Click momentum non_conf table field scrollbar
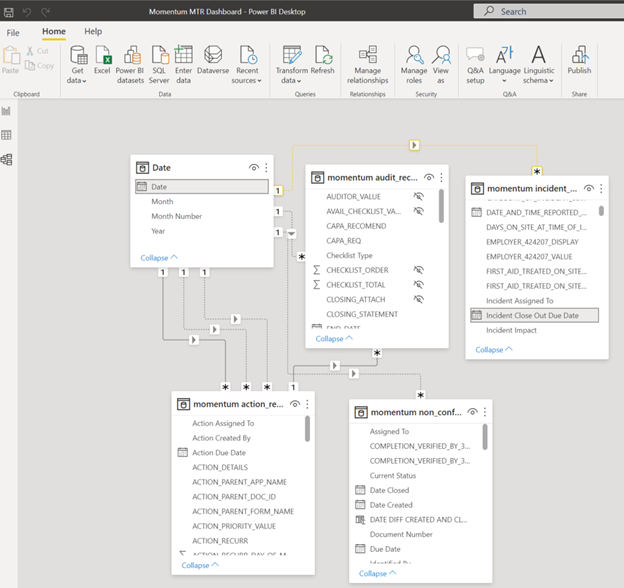Viewport: 624px width, 588px height. pyautogui.click(x=485, y=437)
